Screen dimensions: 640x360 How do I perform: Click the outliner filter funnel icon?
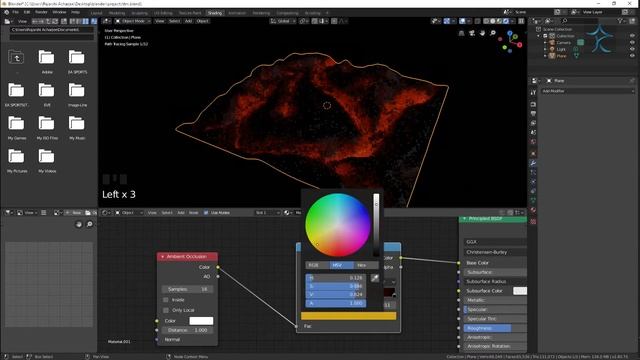(620, 20)
